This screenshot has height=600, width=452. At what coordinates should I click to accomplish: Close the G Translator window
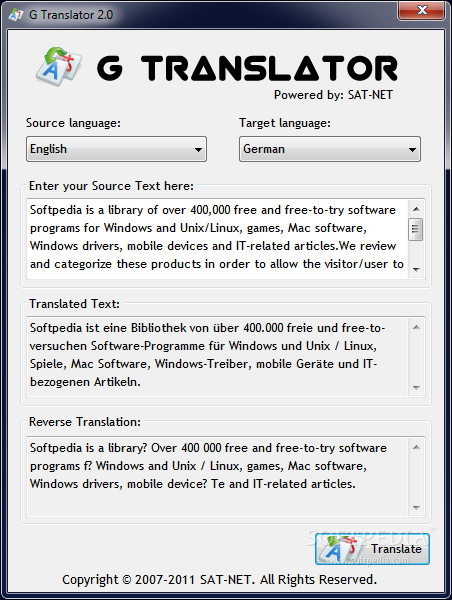[421, 10]
